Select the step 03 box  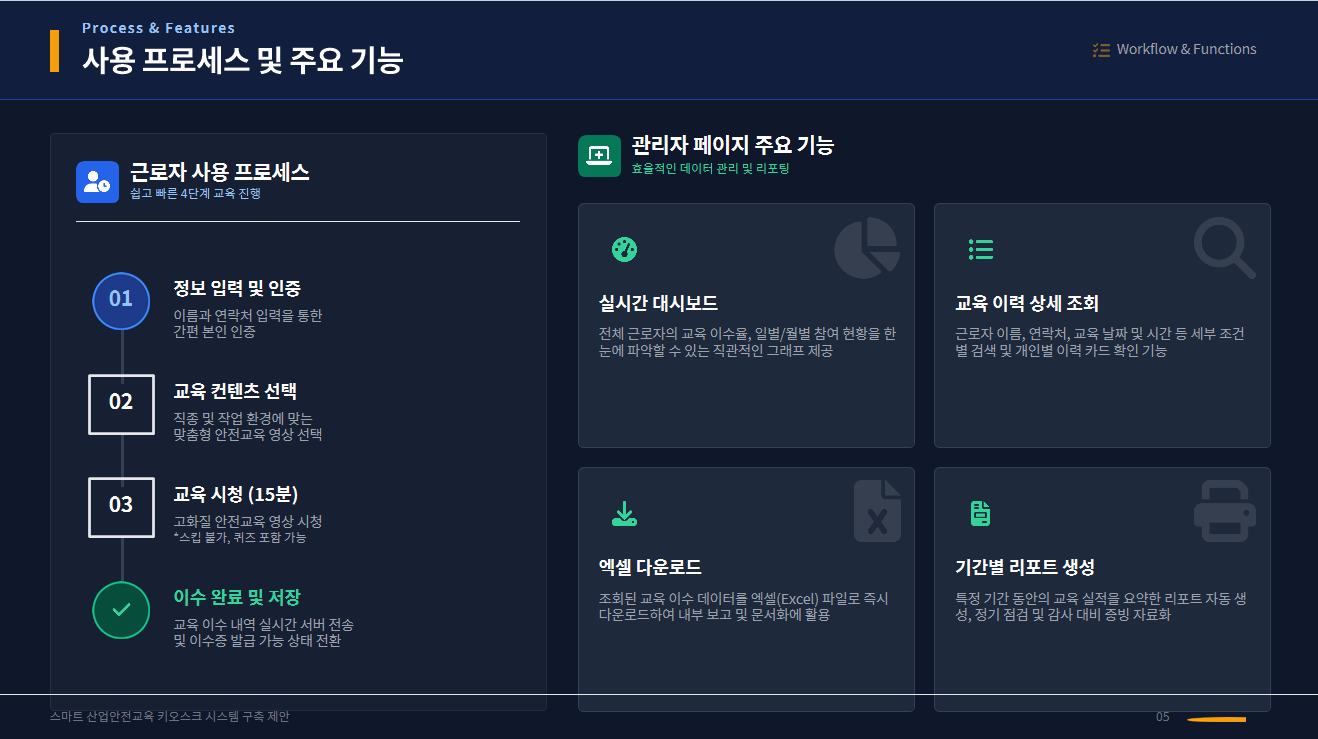click(x=121, y=507)
